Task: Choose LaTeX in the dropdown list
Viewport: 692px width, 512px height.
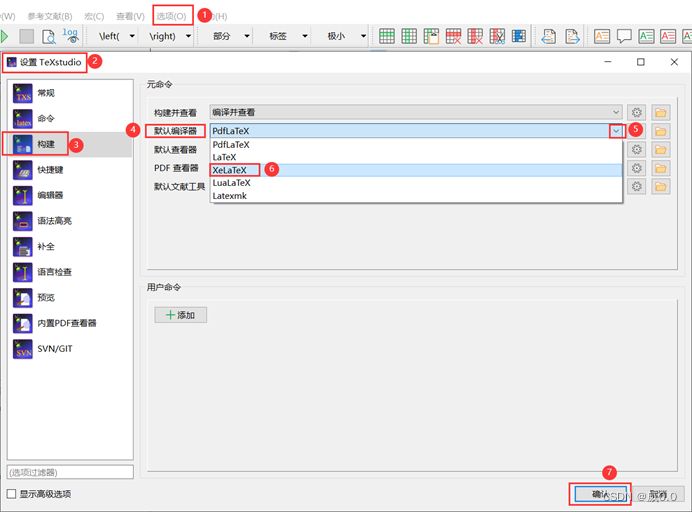Action: click(416, 157)
